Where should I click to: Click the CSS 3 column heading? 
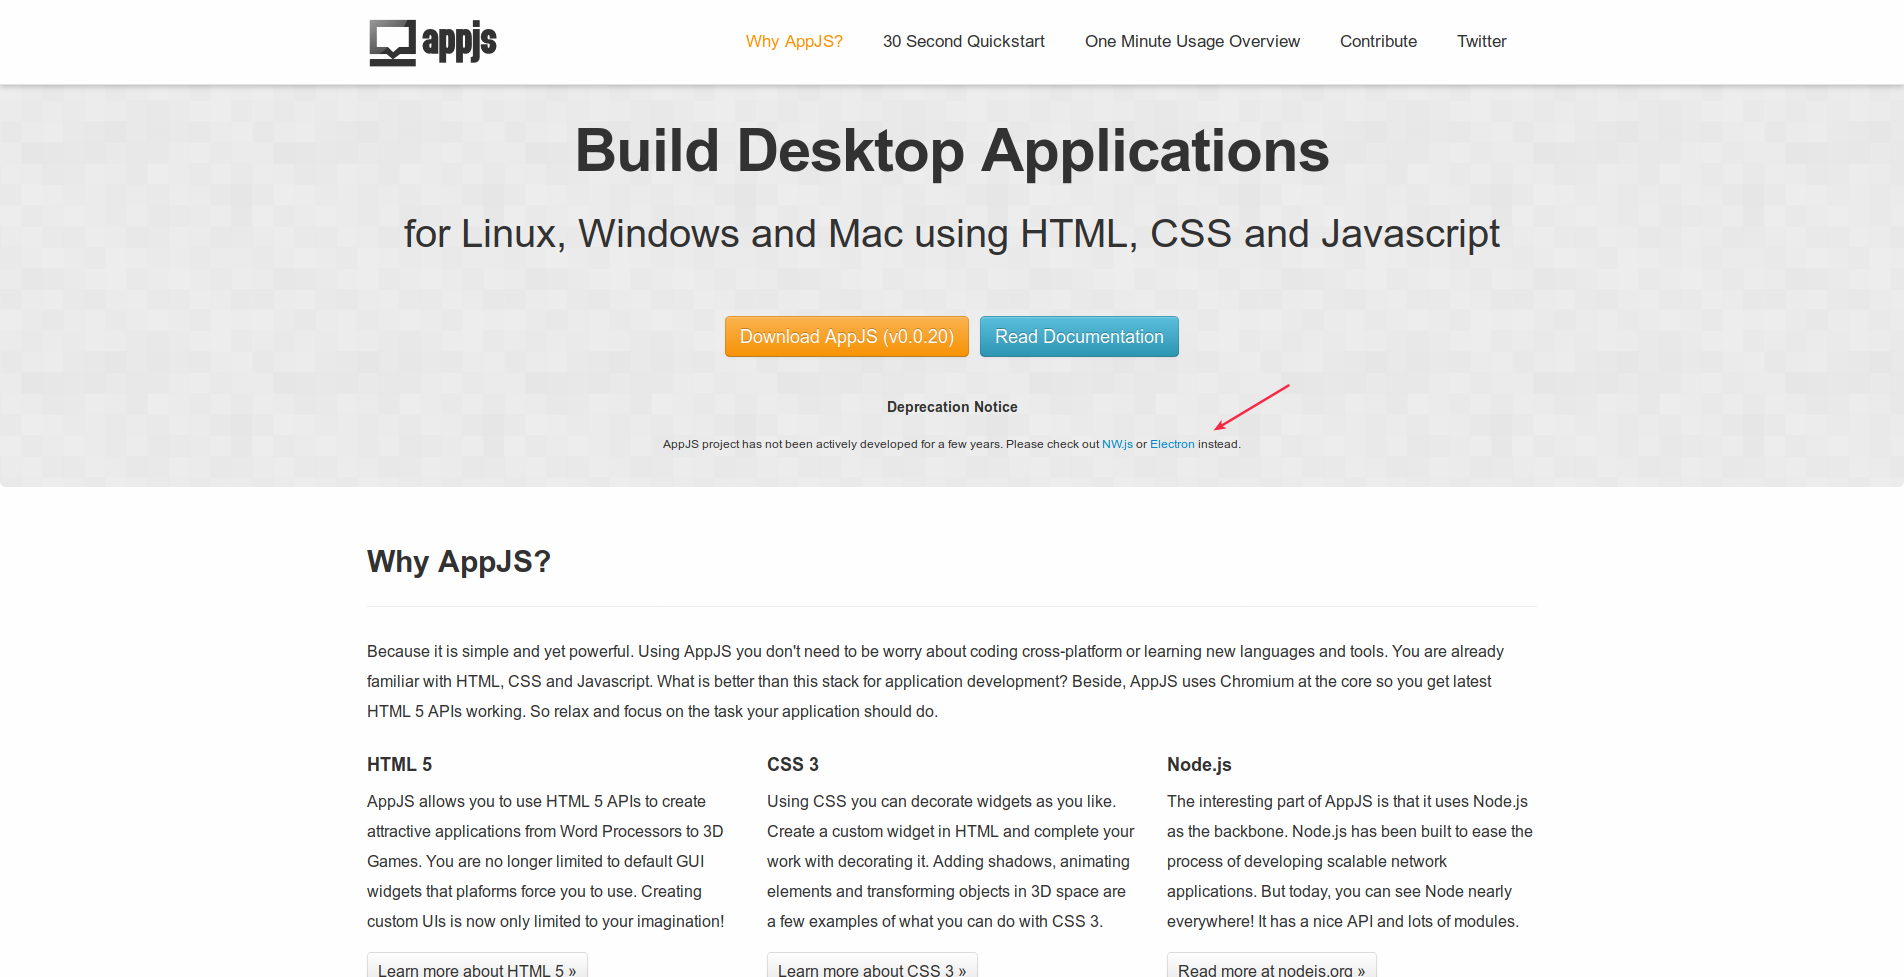pos(792,764)
